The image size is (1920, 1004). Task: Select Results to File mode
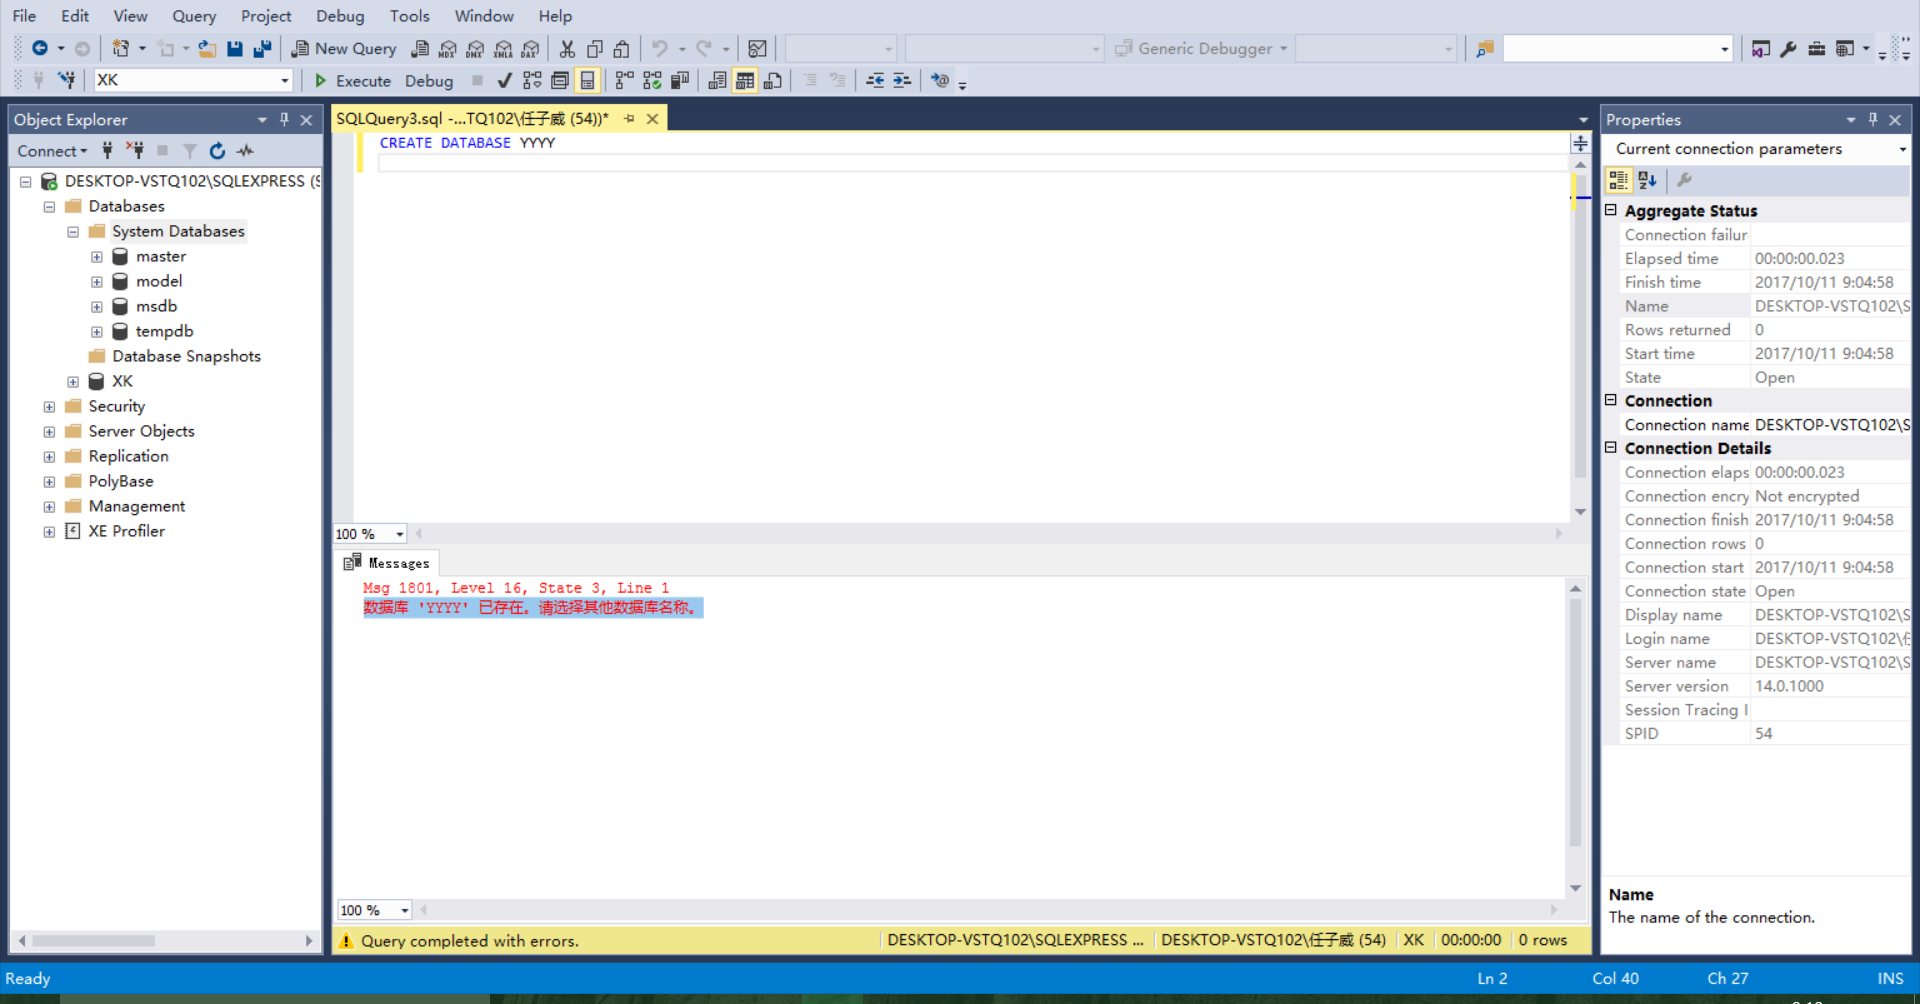(x=773, y=80)
